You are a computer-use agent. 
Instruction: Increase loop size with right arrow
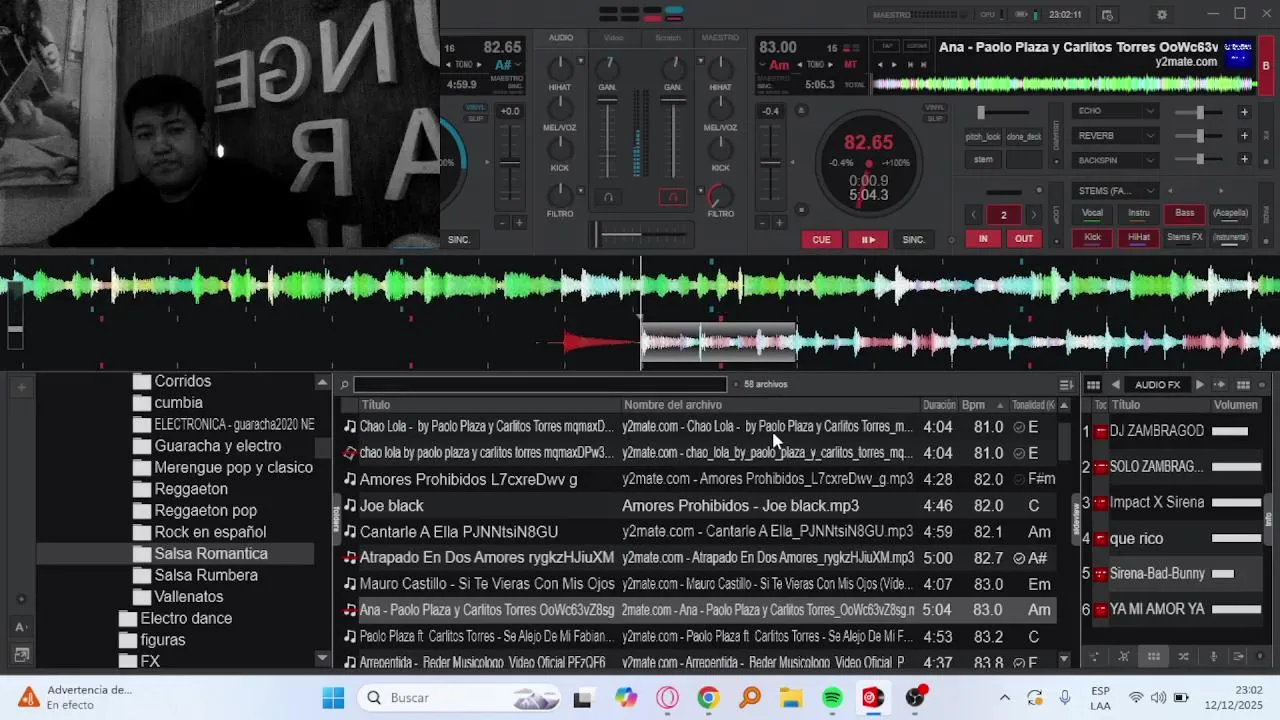1035,215
